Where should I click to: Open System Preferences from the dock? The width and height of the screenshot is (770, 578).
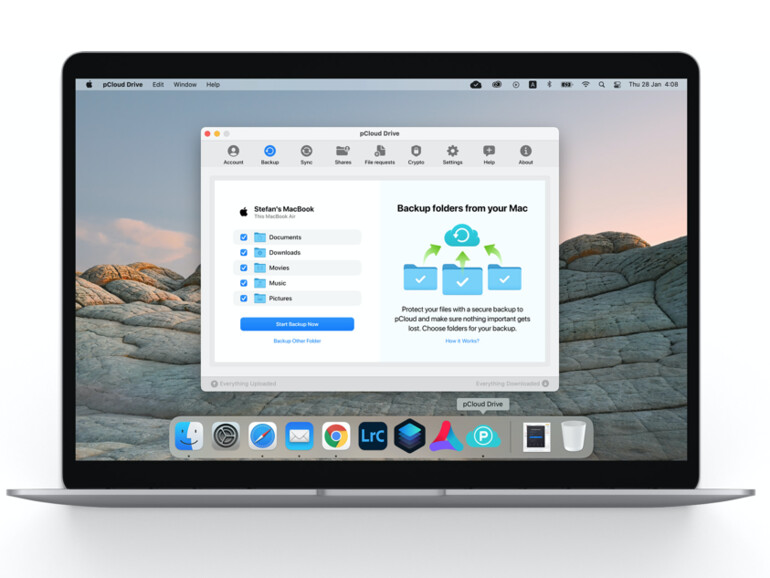tap(226, 436)
